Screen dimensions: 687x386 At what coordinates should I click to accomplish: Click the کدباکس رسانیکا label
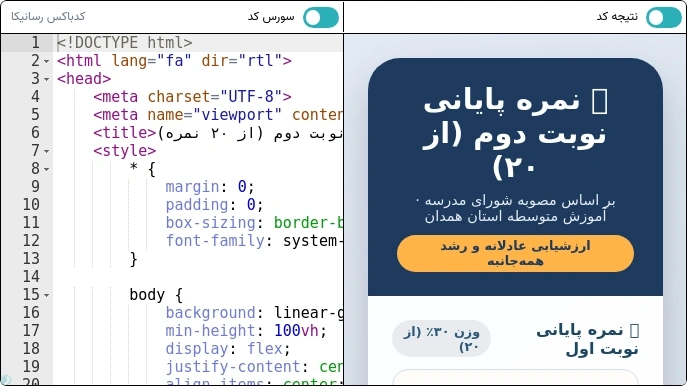click(x=48, y=17)
